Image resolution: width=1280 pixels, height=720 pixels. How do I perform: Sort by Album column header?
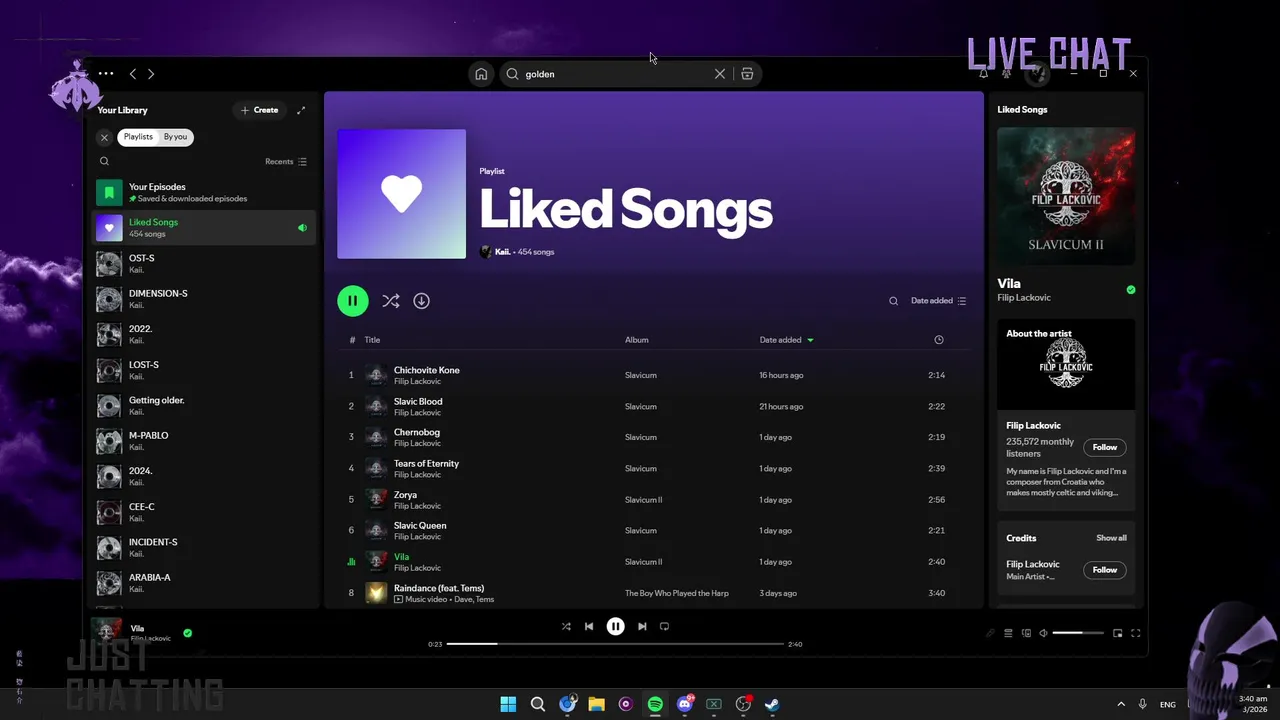coord(637,340)
